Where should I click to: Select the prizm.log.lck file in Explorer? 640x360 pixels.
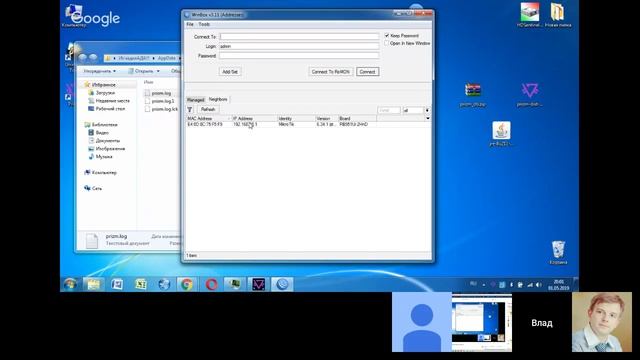pyautogui.click(x=165, y=109)
